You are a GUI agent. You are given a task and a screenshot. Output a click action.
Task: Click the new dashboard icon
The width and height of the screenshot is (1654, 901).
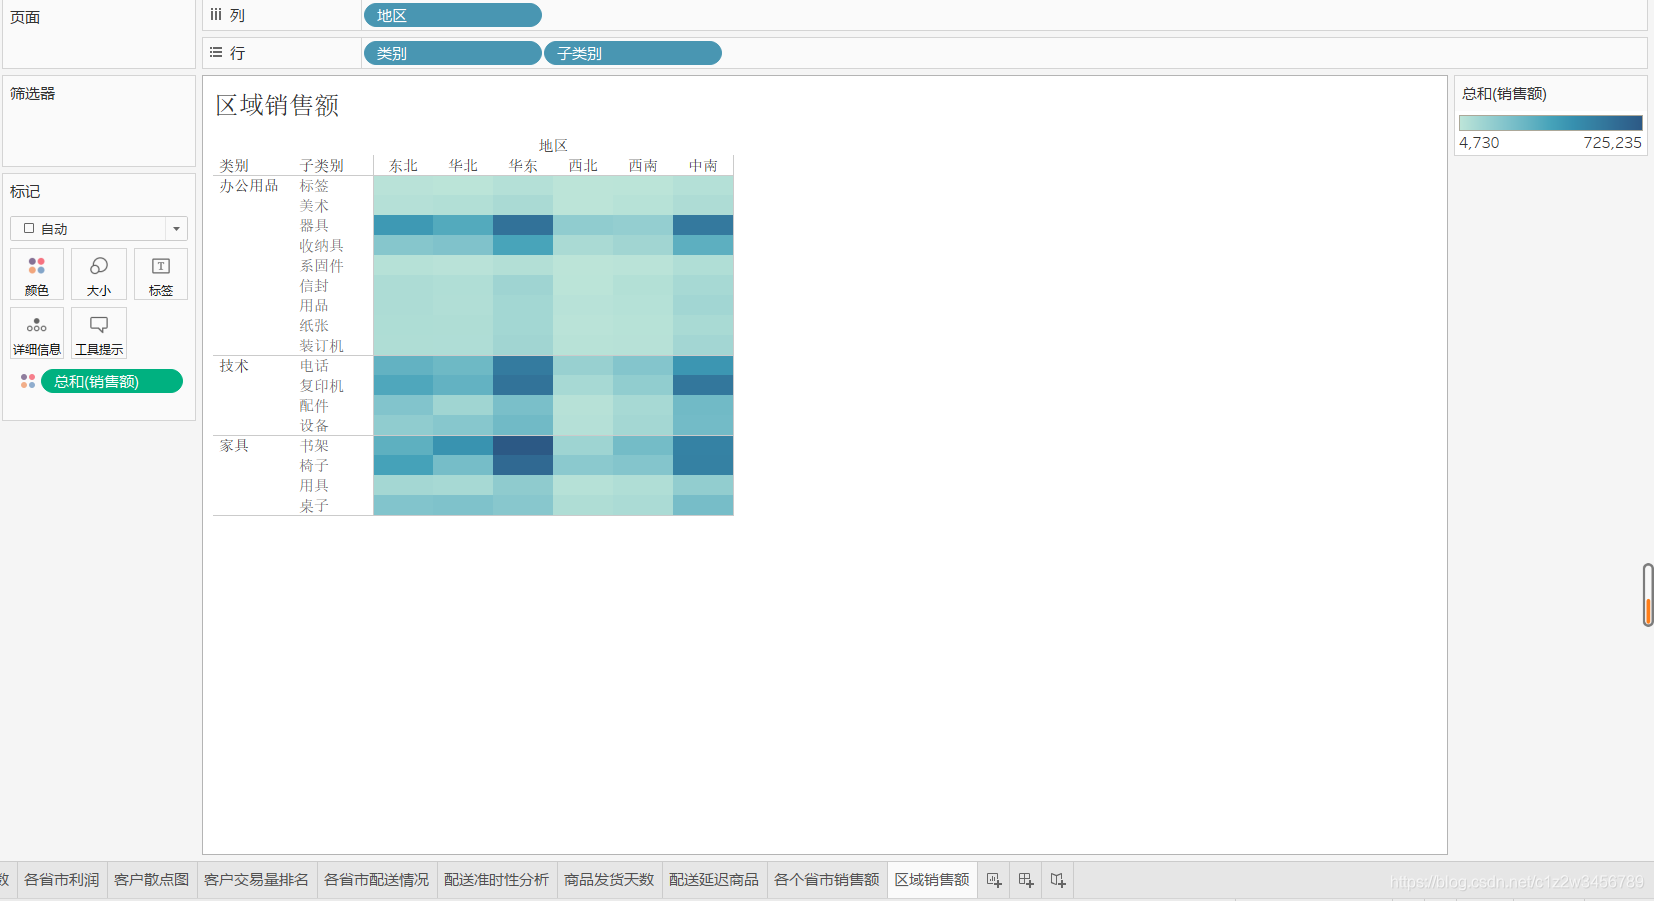point(1026,880)
